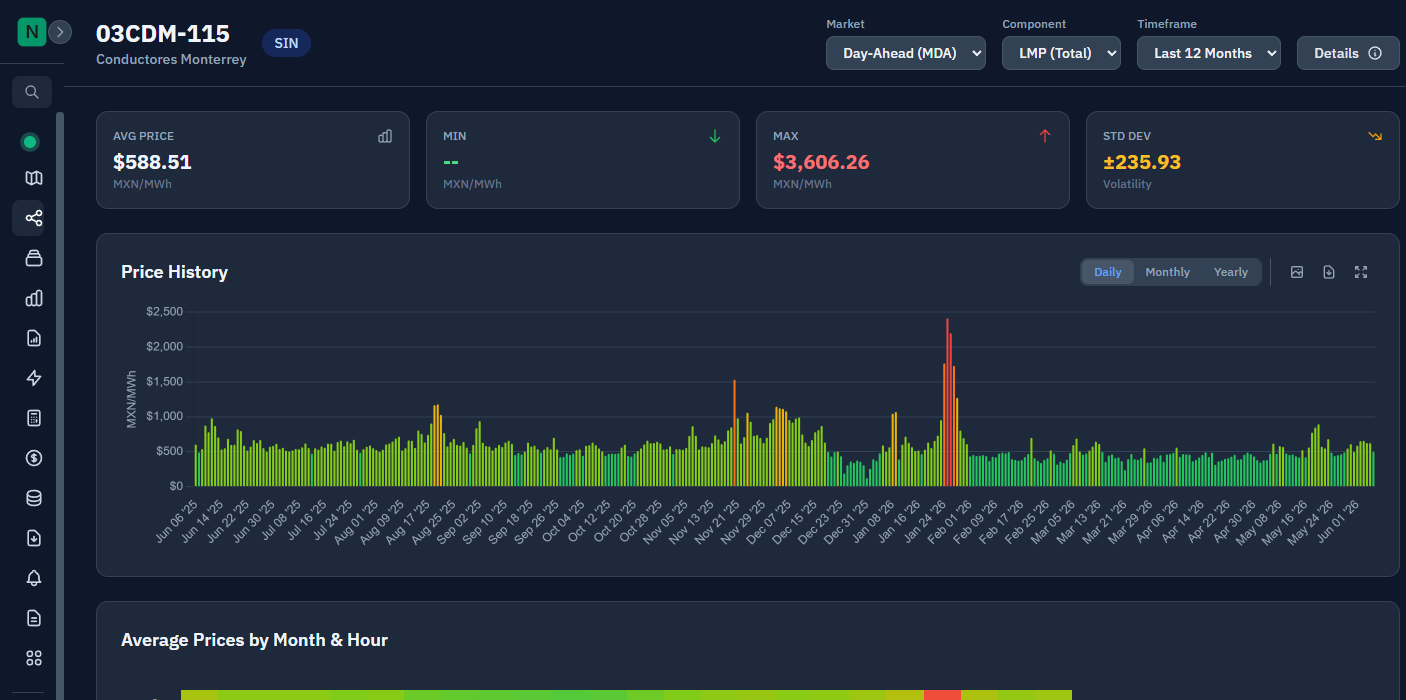
Task: Click the red cell in the heatmap strip
Action: [x=942, y=694]
